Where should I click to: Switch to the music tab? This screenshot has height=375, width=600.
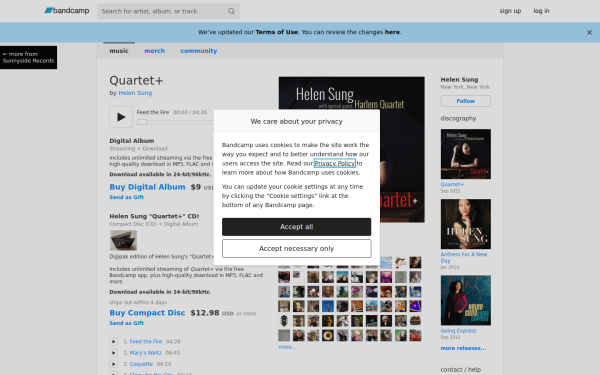[119, 51]
